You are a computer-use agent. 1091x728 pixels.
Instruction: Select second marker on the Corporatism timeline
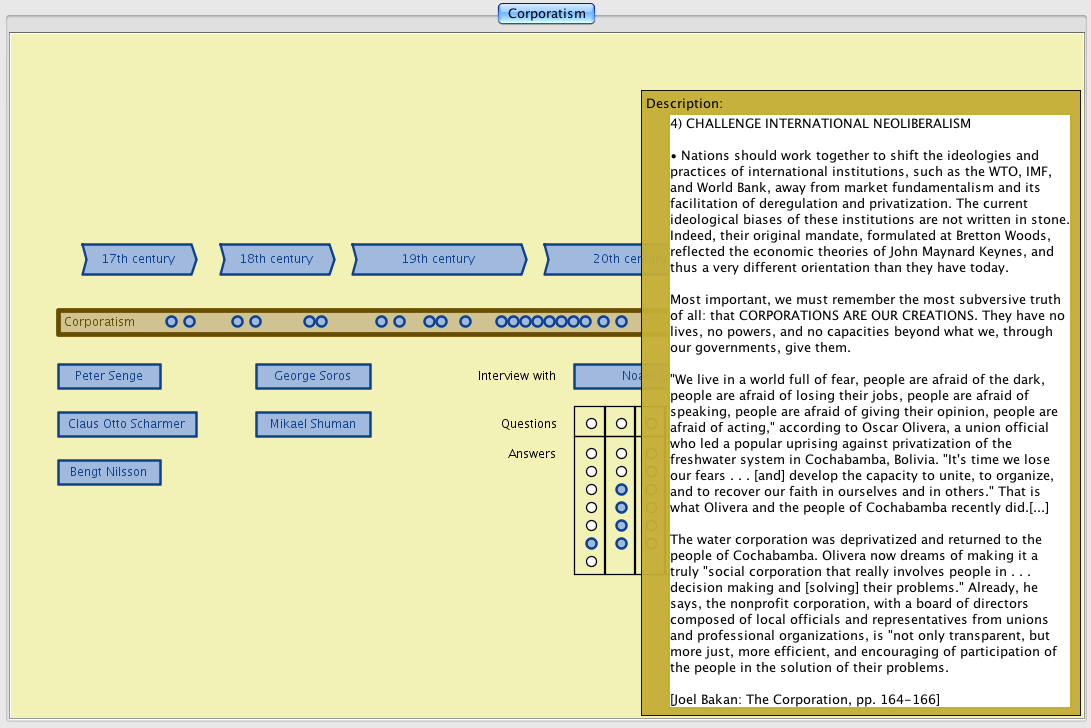(189, 322)
